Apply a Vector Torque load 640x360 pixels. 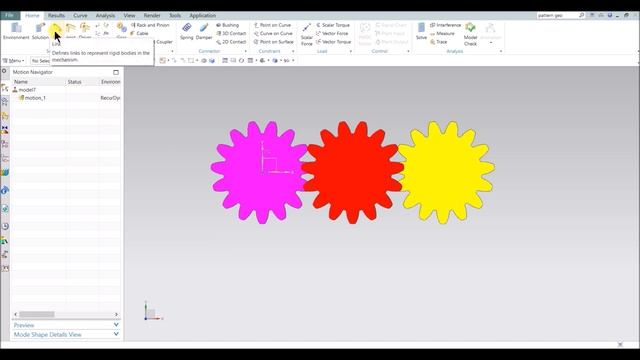click(333, 42)
